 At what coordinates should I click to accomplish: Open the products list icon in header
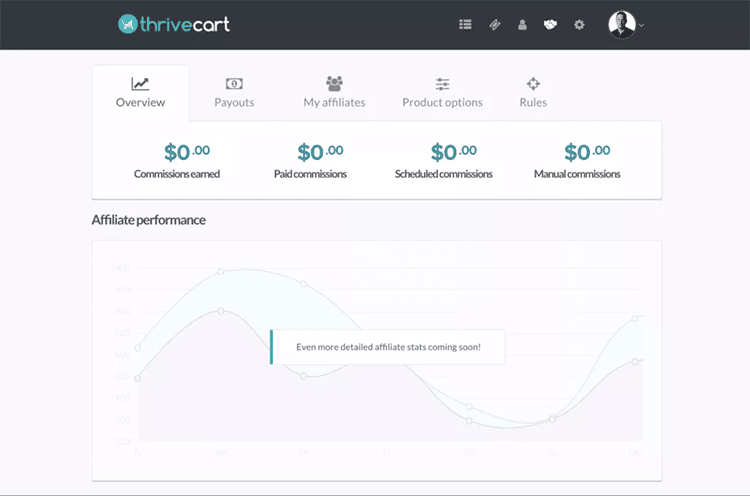click(465, 24)
